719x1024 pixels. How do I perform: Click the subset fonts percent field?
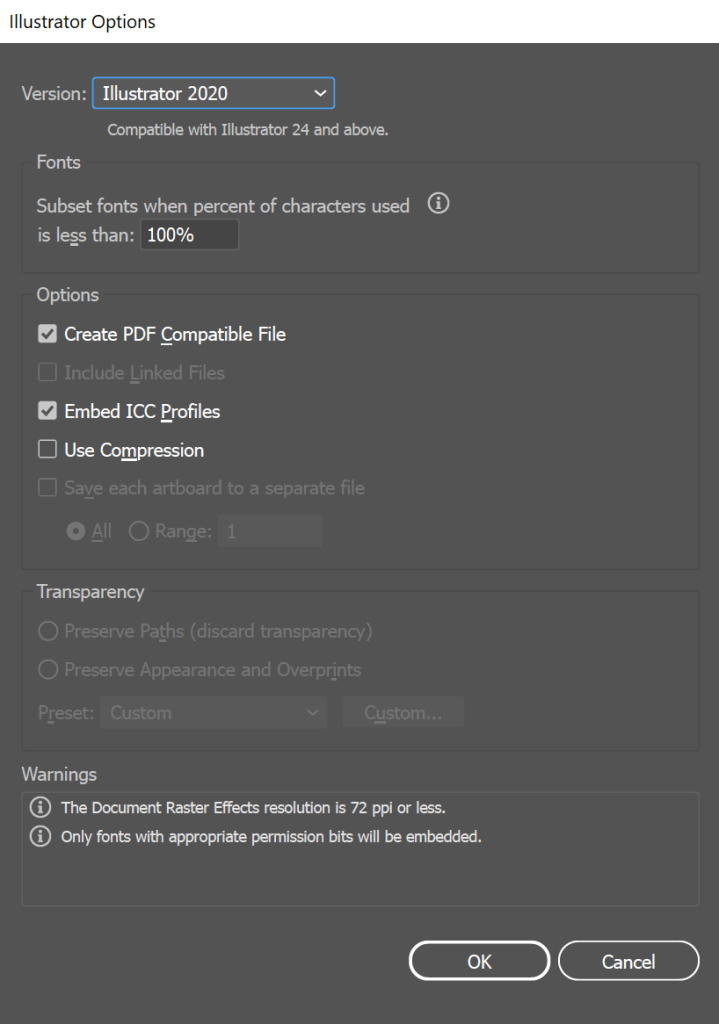pos(189,236)
